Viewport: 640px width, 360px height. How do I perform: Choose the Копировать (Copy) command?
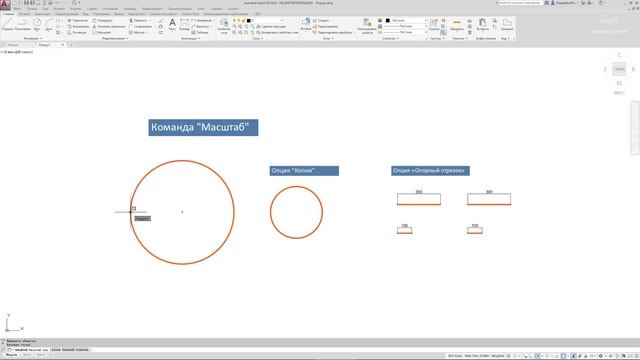click(x=78, y=27)
